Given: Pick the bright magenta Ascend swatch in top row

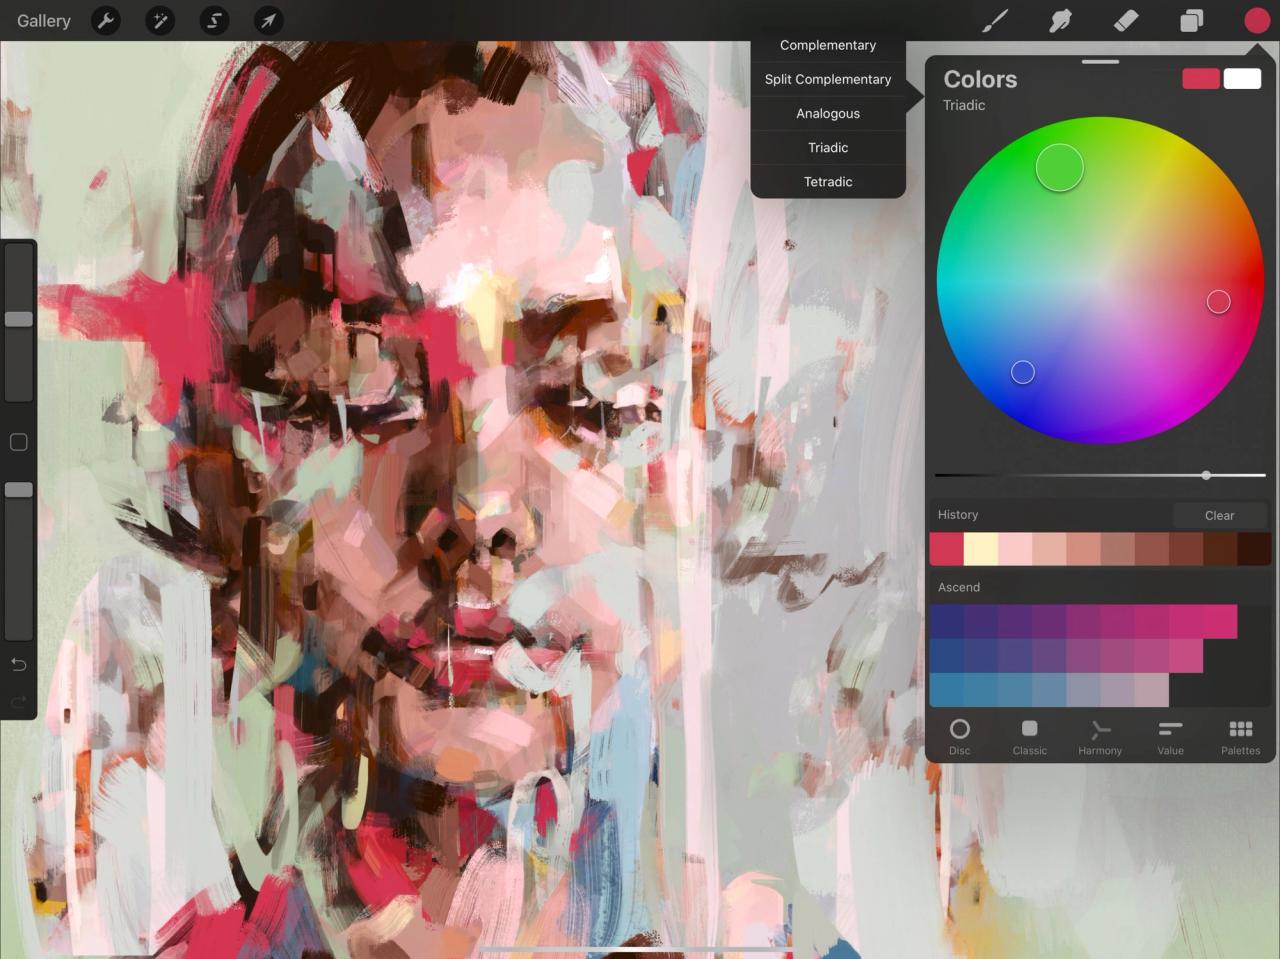Looking at the screenshot, I should (x=1220, y=621).
